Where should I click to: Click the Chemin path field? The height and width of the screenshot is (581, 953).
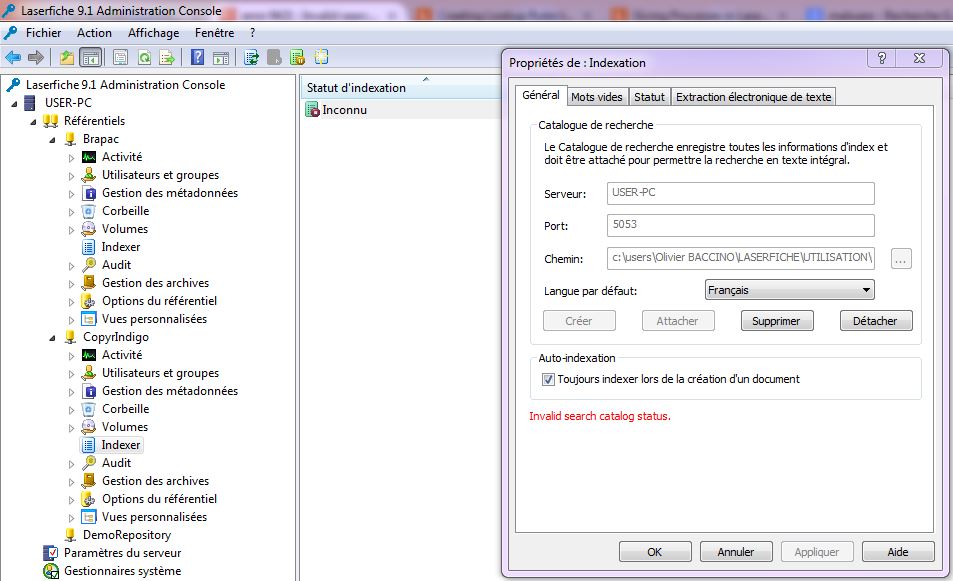740,258
